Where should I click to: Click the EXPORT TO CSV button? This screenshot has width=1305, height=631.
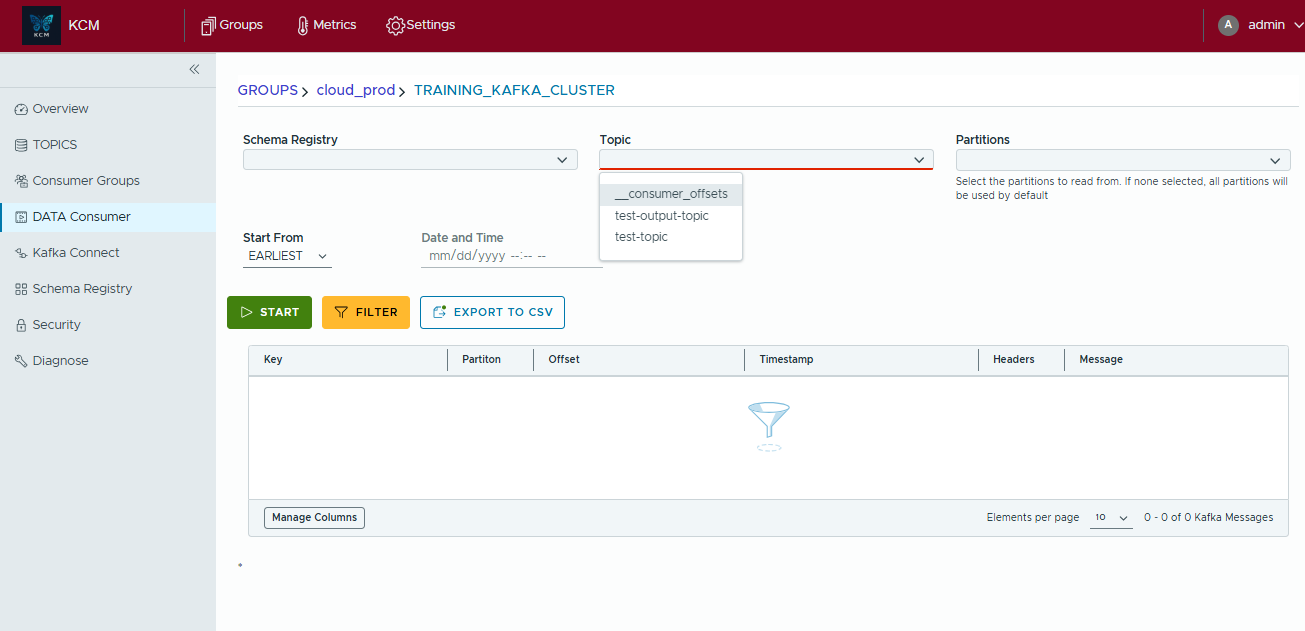pyautogui.click(x=492, y=312)
